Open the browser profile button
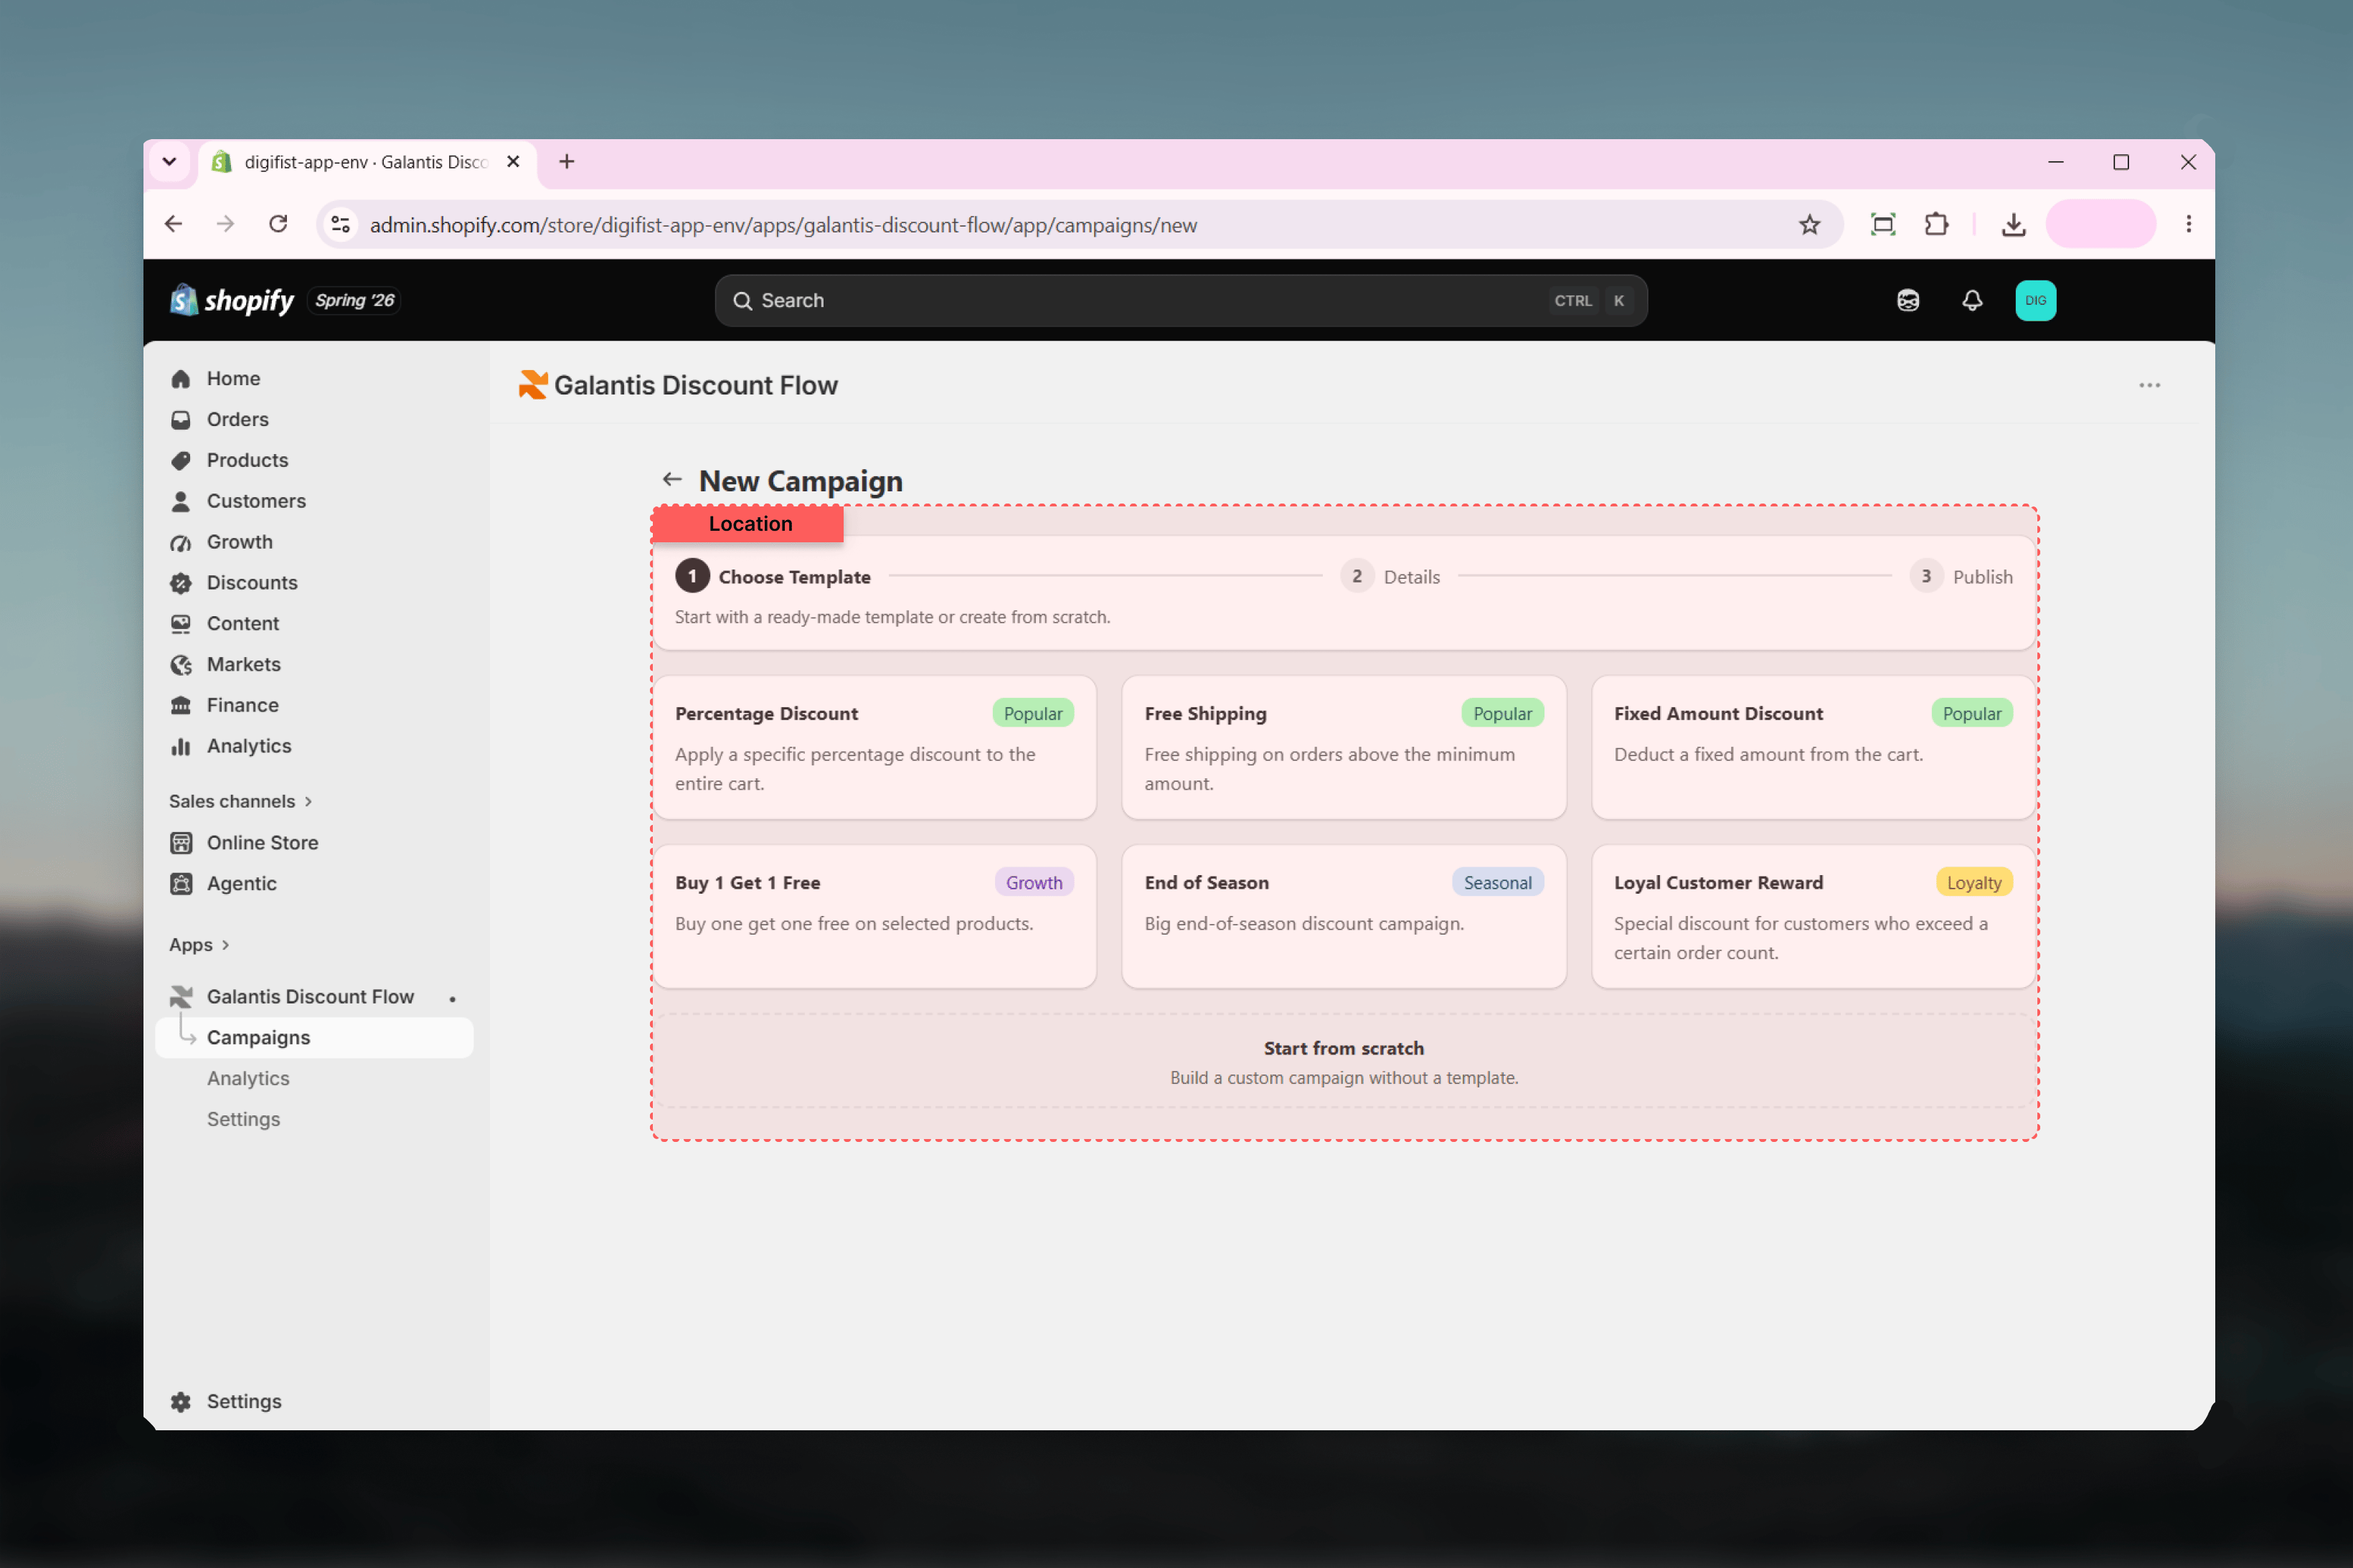The image size is (2353, 1568). coord(2101,224)
